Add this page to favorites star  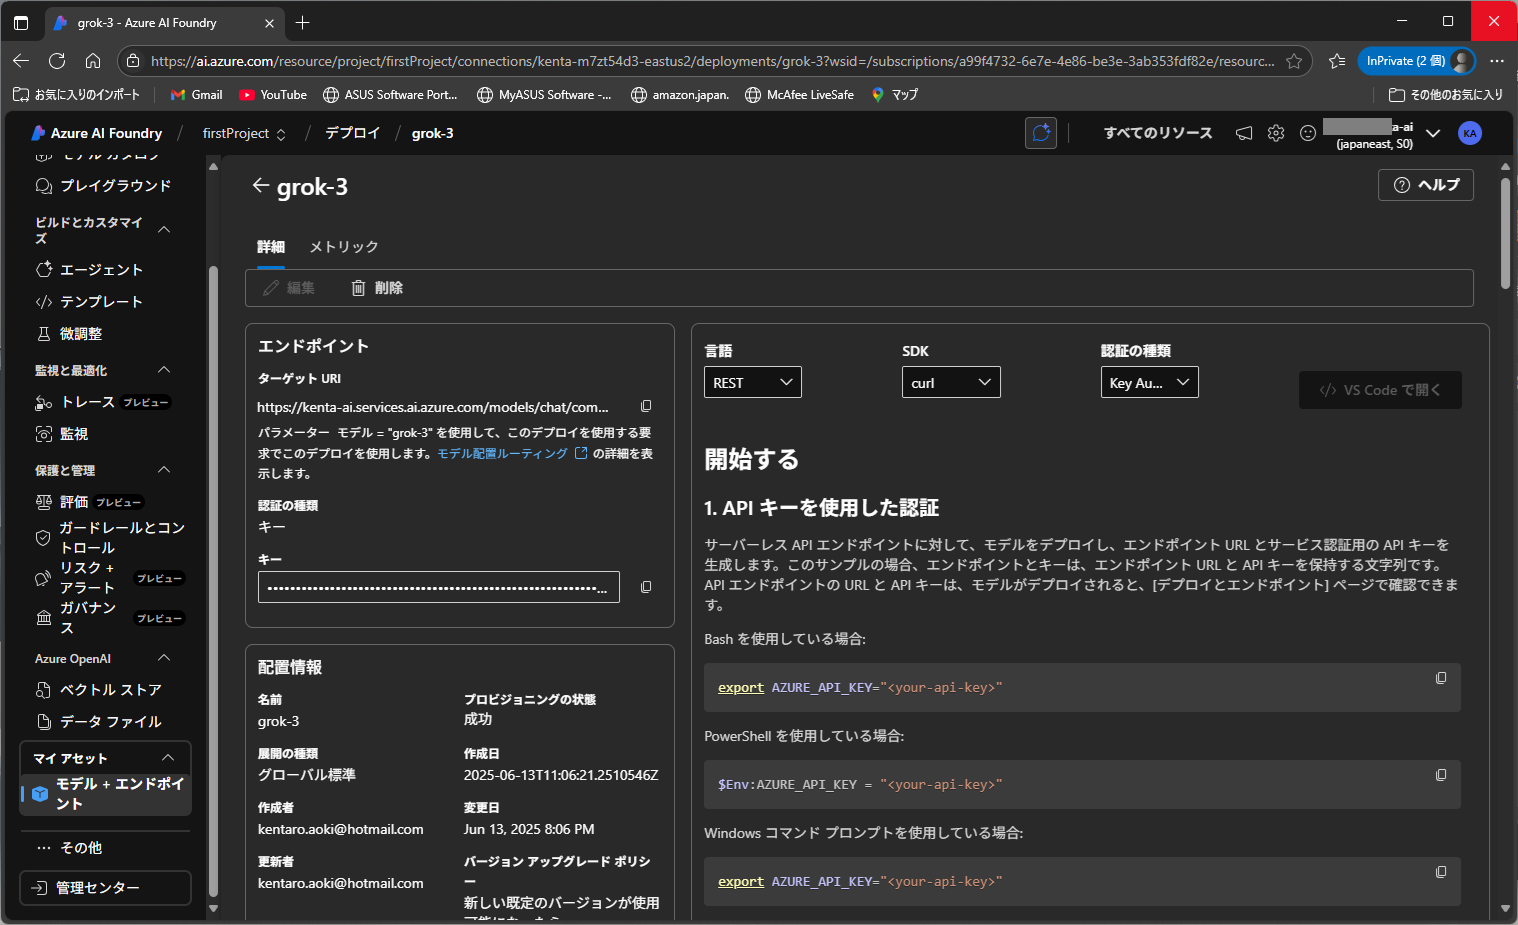(1294, 61)
